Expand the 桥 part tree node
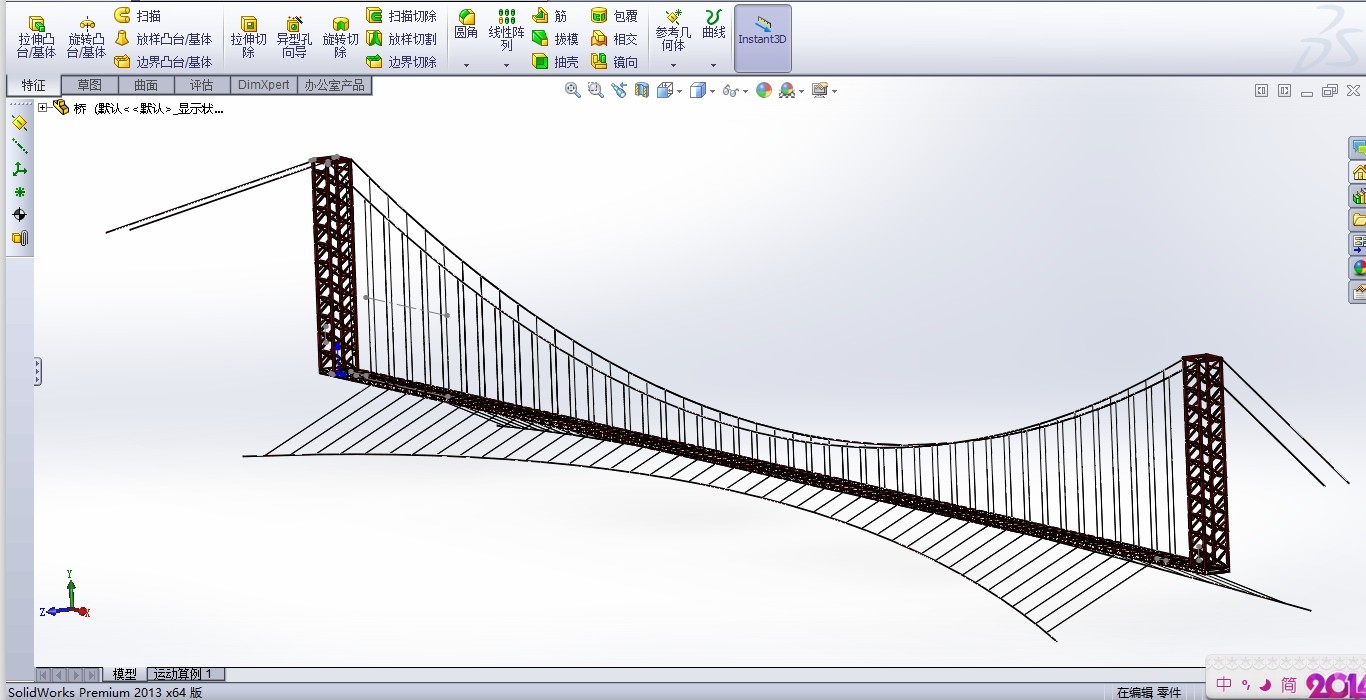 point(43,108)
